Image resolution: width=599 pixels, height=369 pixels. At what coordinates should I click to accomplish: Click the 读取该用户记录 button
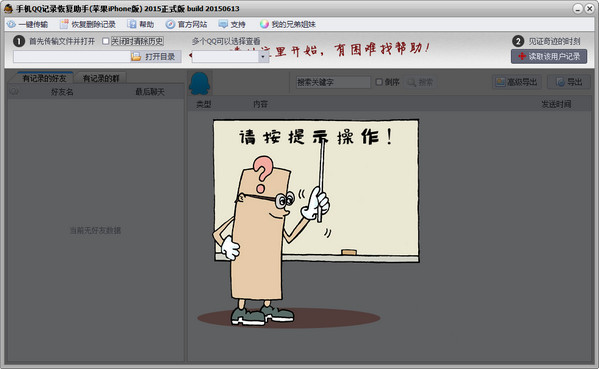tap(549, 57)
